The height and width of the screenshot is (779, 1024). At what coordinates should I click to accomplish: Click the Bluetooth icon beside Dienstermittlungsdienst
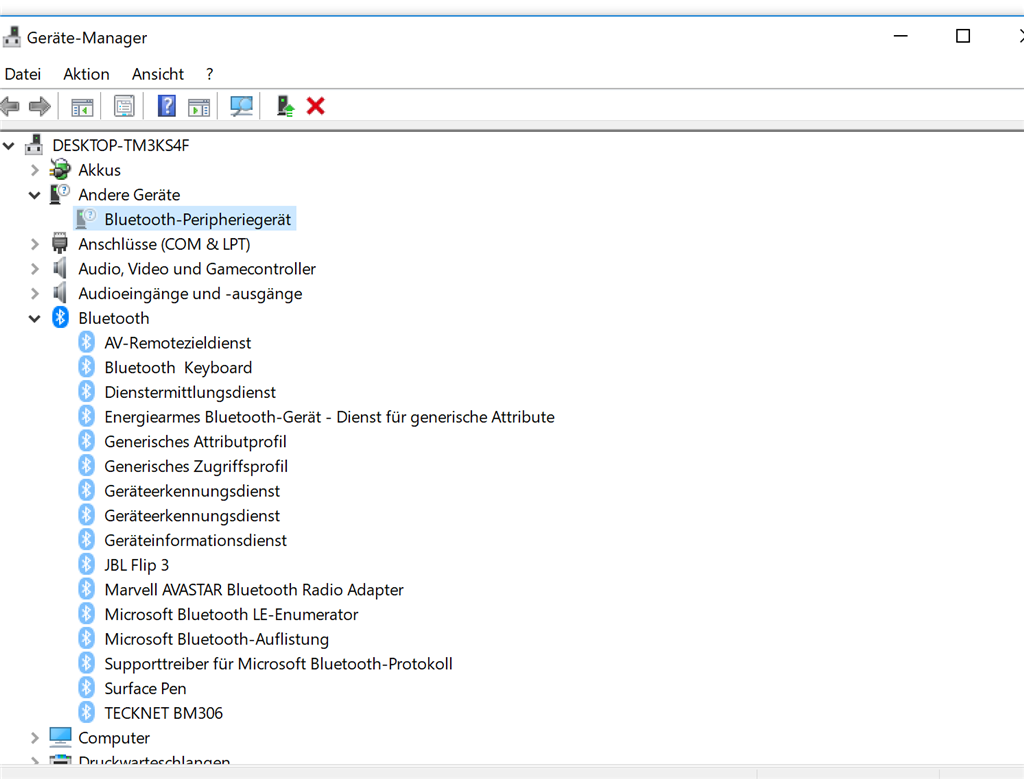[x=86, y=392]
